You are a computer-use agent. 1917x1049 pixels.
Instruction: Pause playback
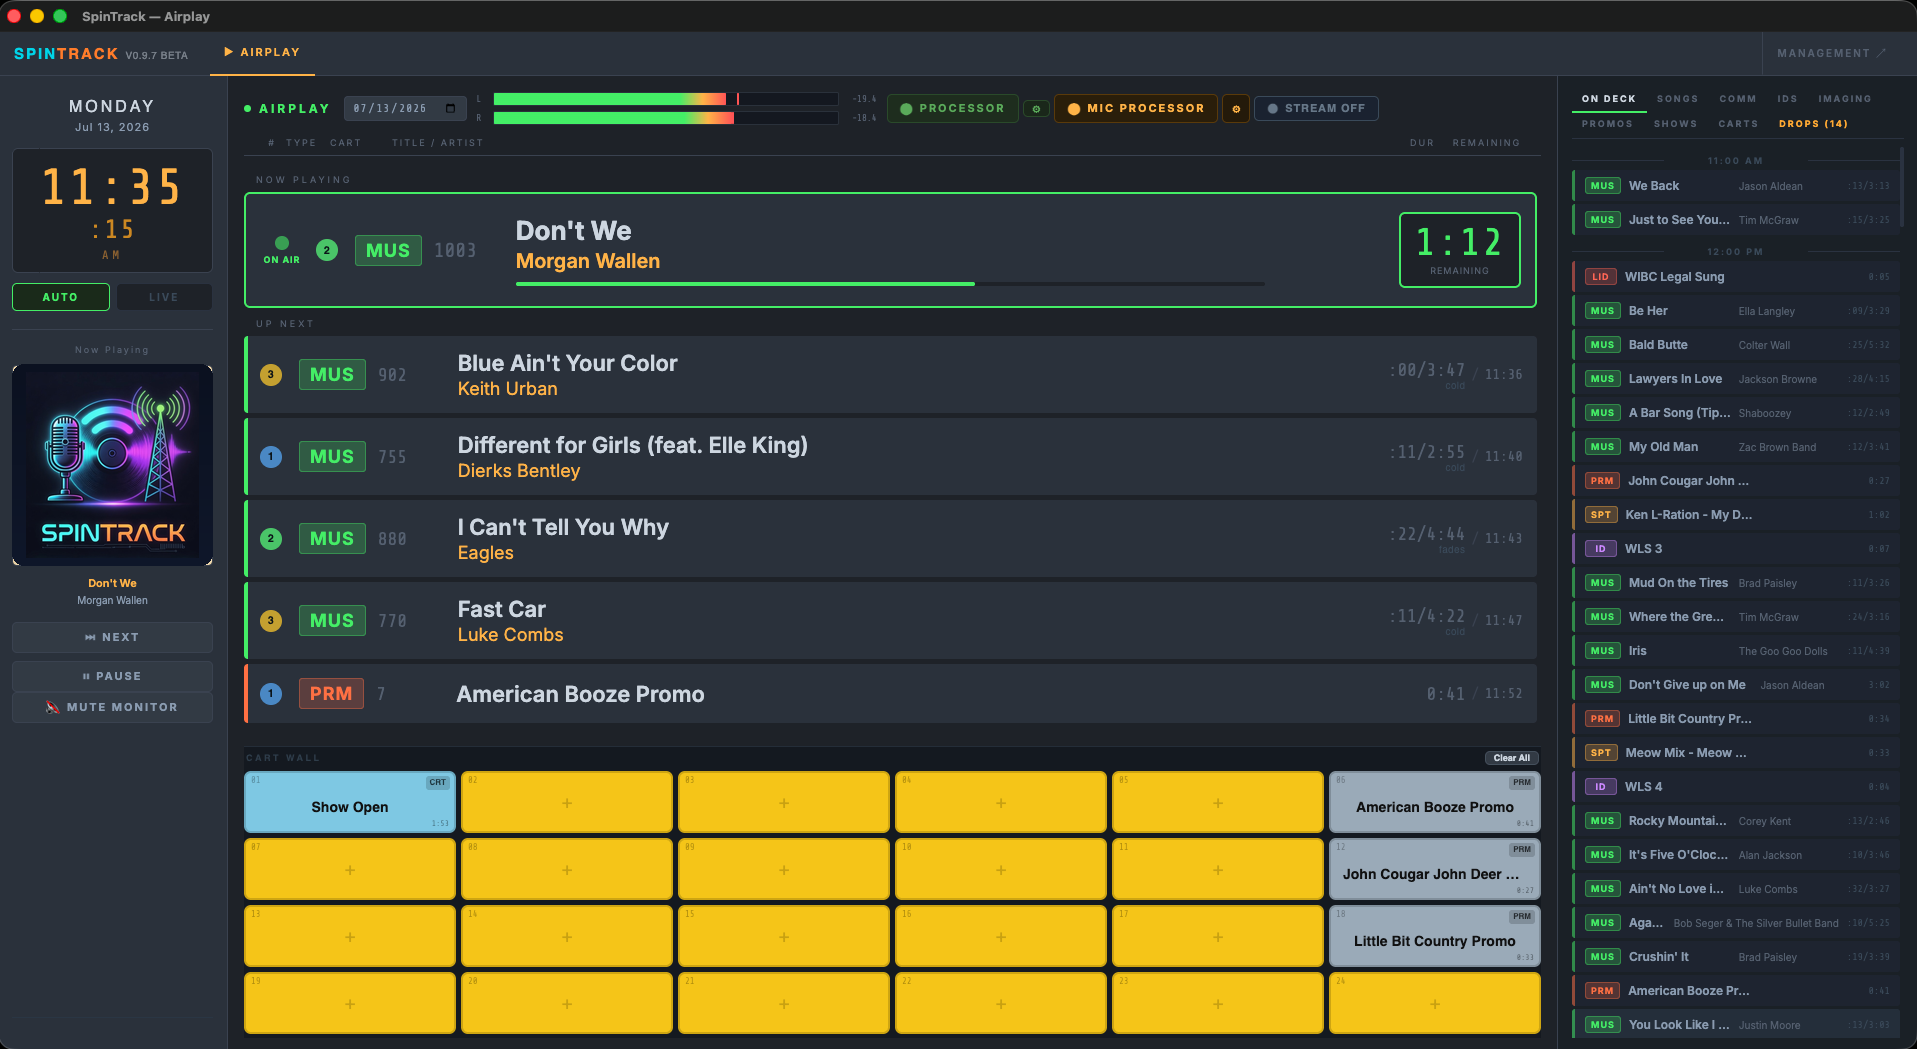[x=112, y=676]
